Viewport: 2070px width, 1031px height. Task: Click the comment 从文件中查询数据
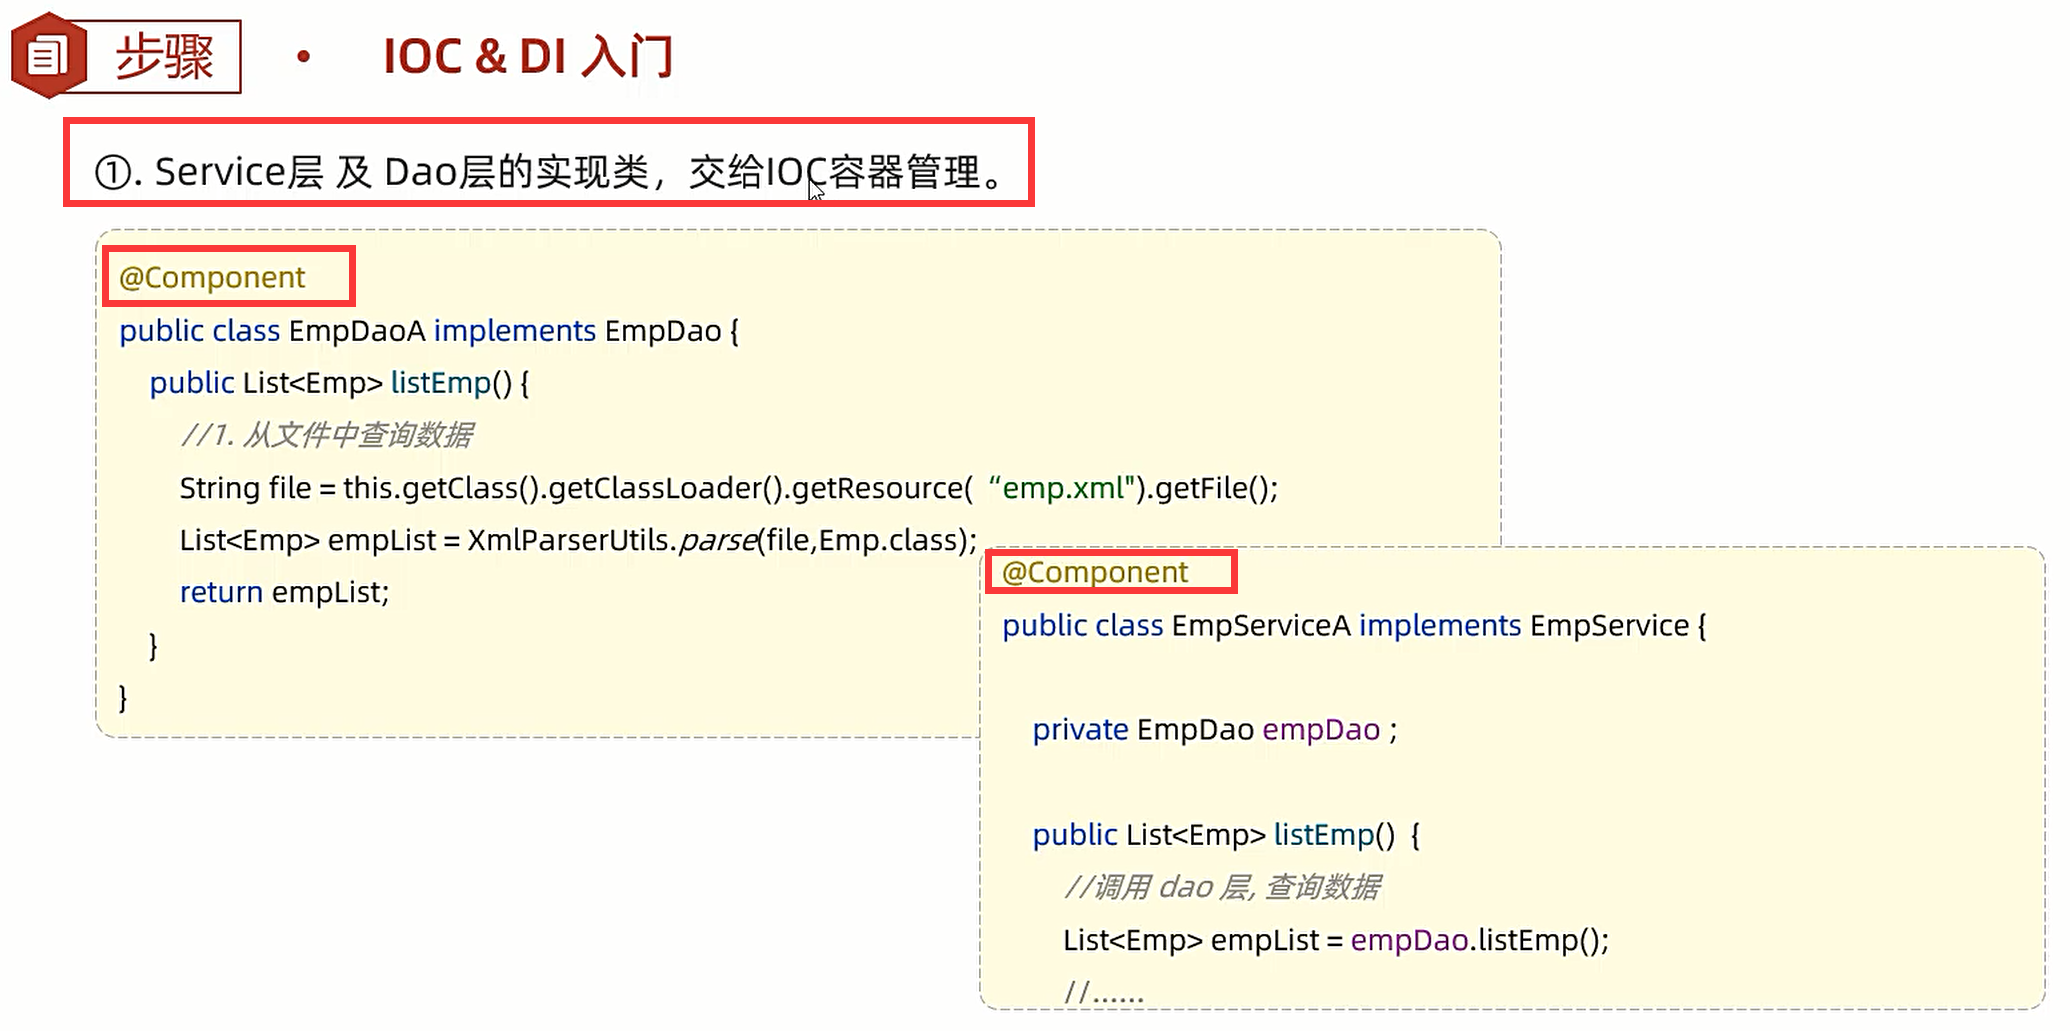(x=326, y=435)
